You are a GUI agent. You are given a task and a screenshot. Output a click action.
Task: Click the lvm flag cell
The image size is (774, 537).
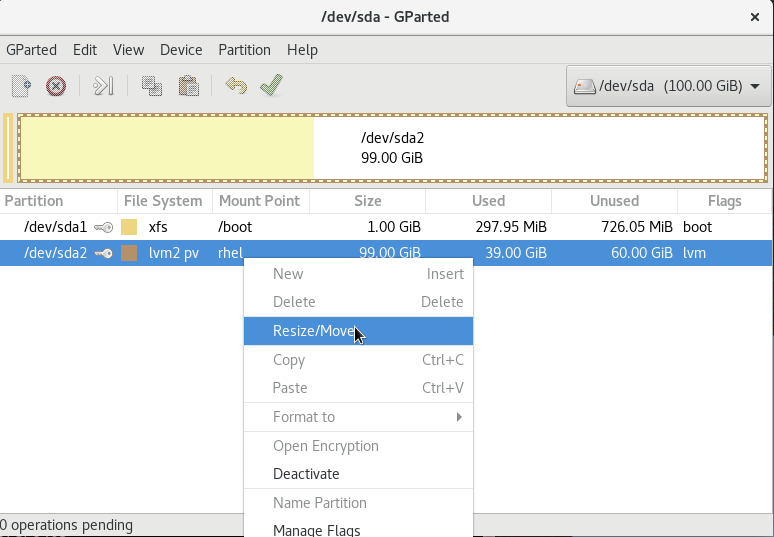(x=695, y=253)
